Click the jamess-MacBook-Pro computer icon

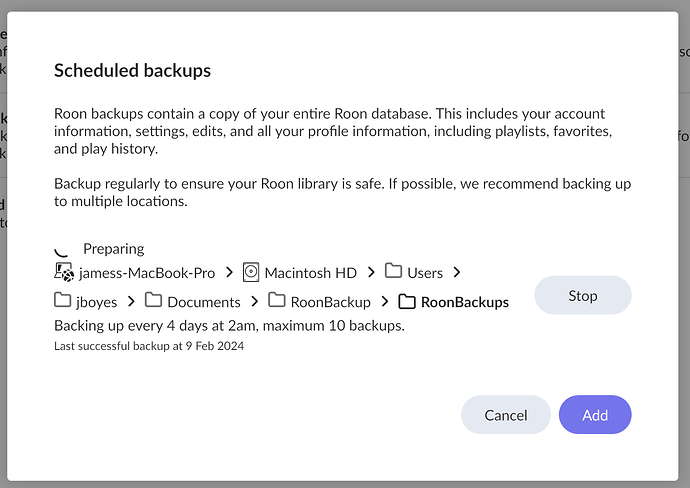click(64, 272)
